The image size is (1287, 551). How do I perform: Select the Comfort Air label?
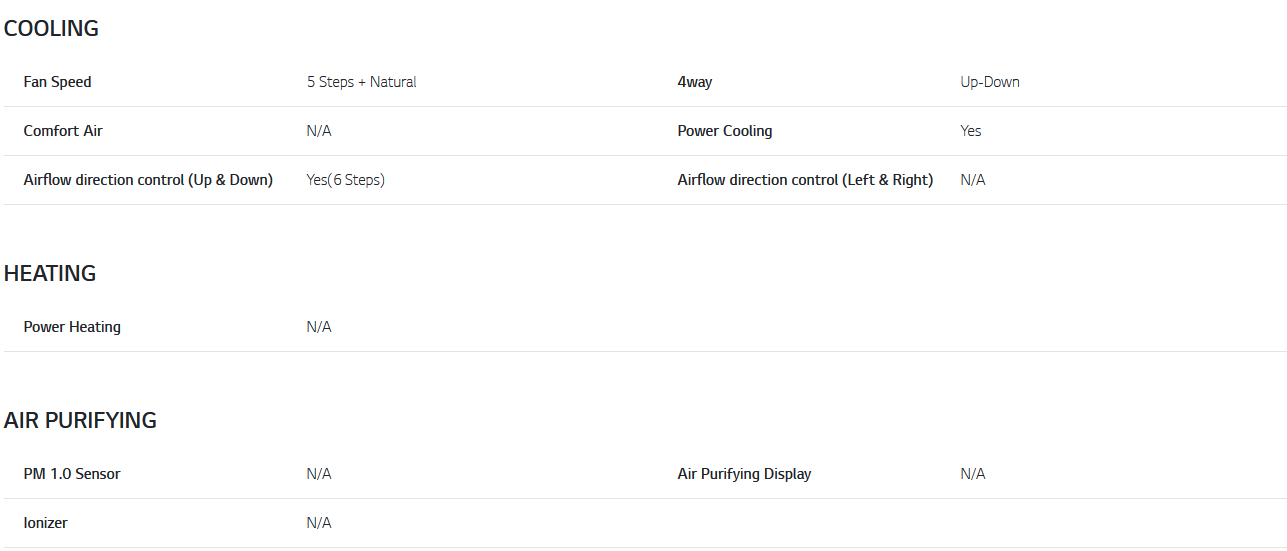point(63,131)
